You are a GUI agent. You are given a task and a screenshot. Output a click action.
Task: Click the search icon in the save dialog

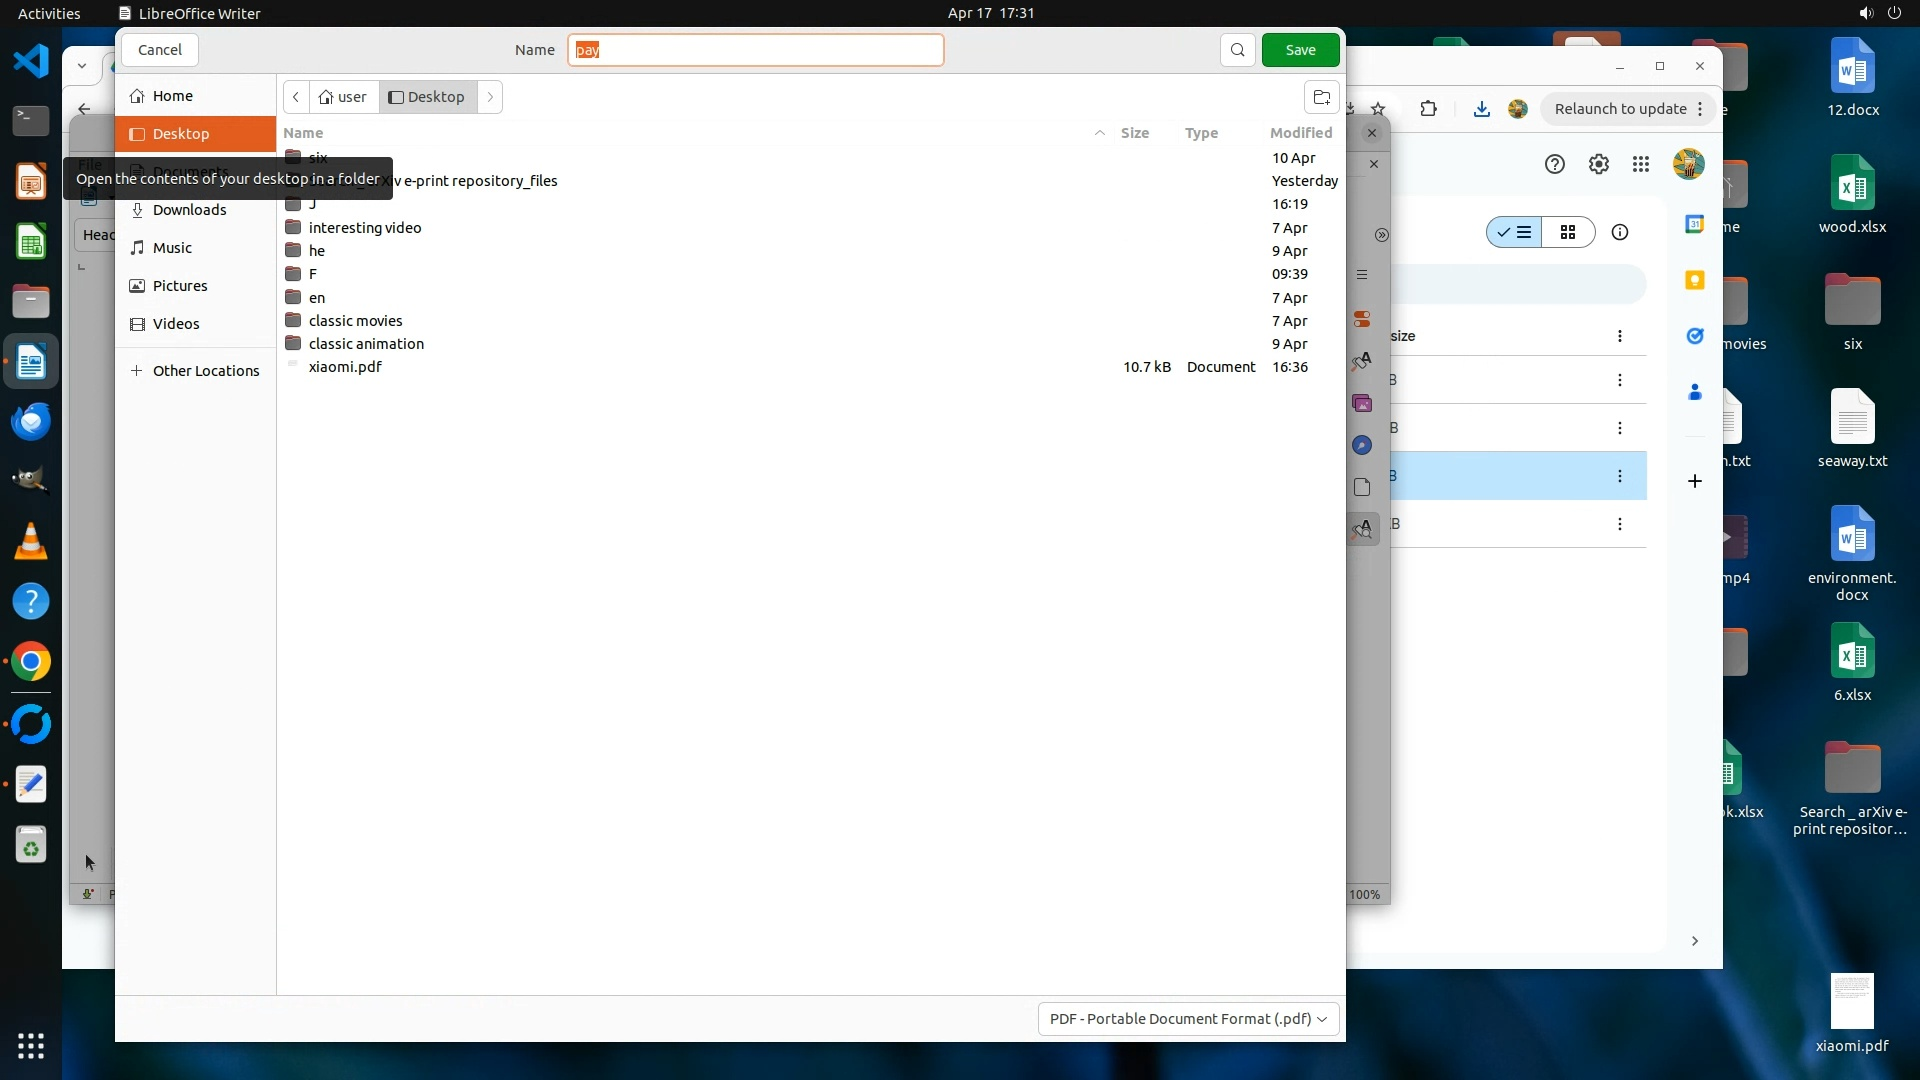tap(1237, 50)
